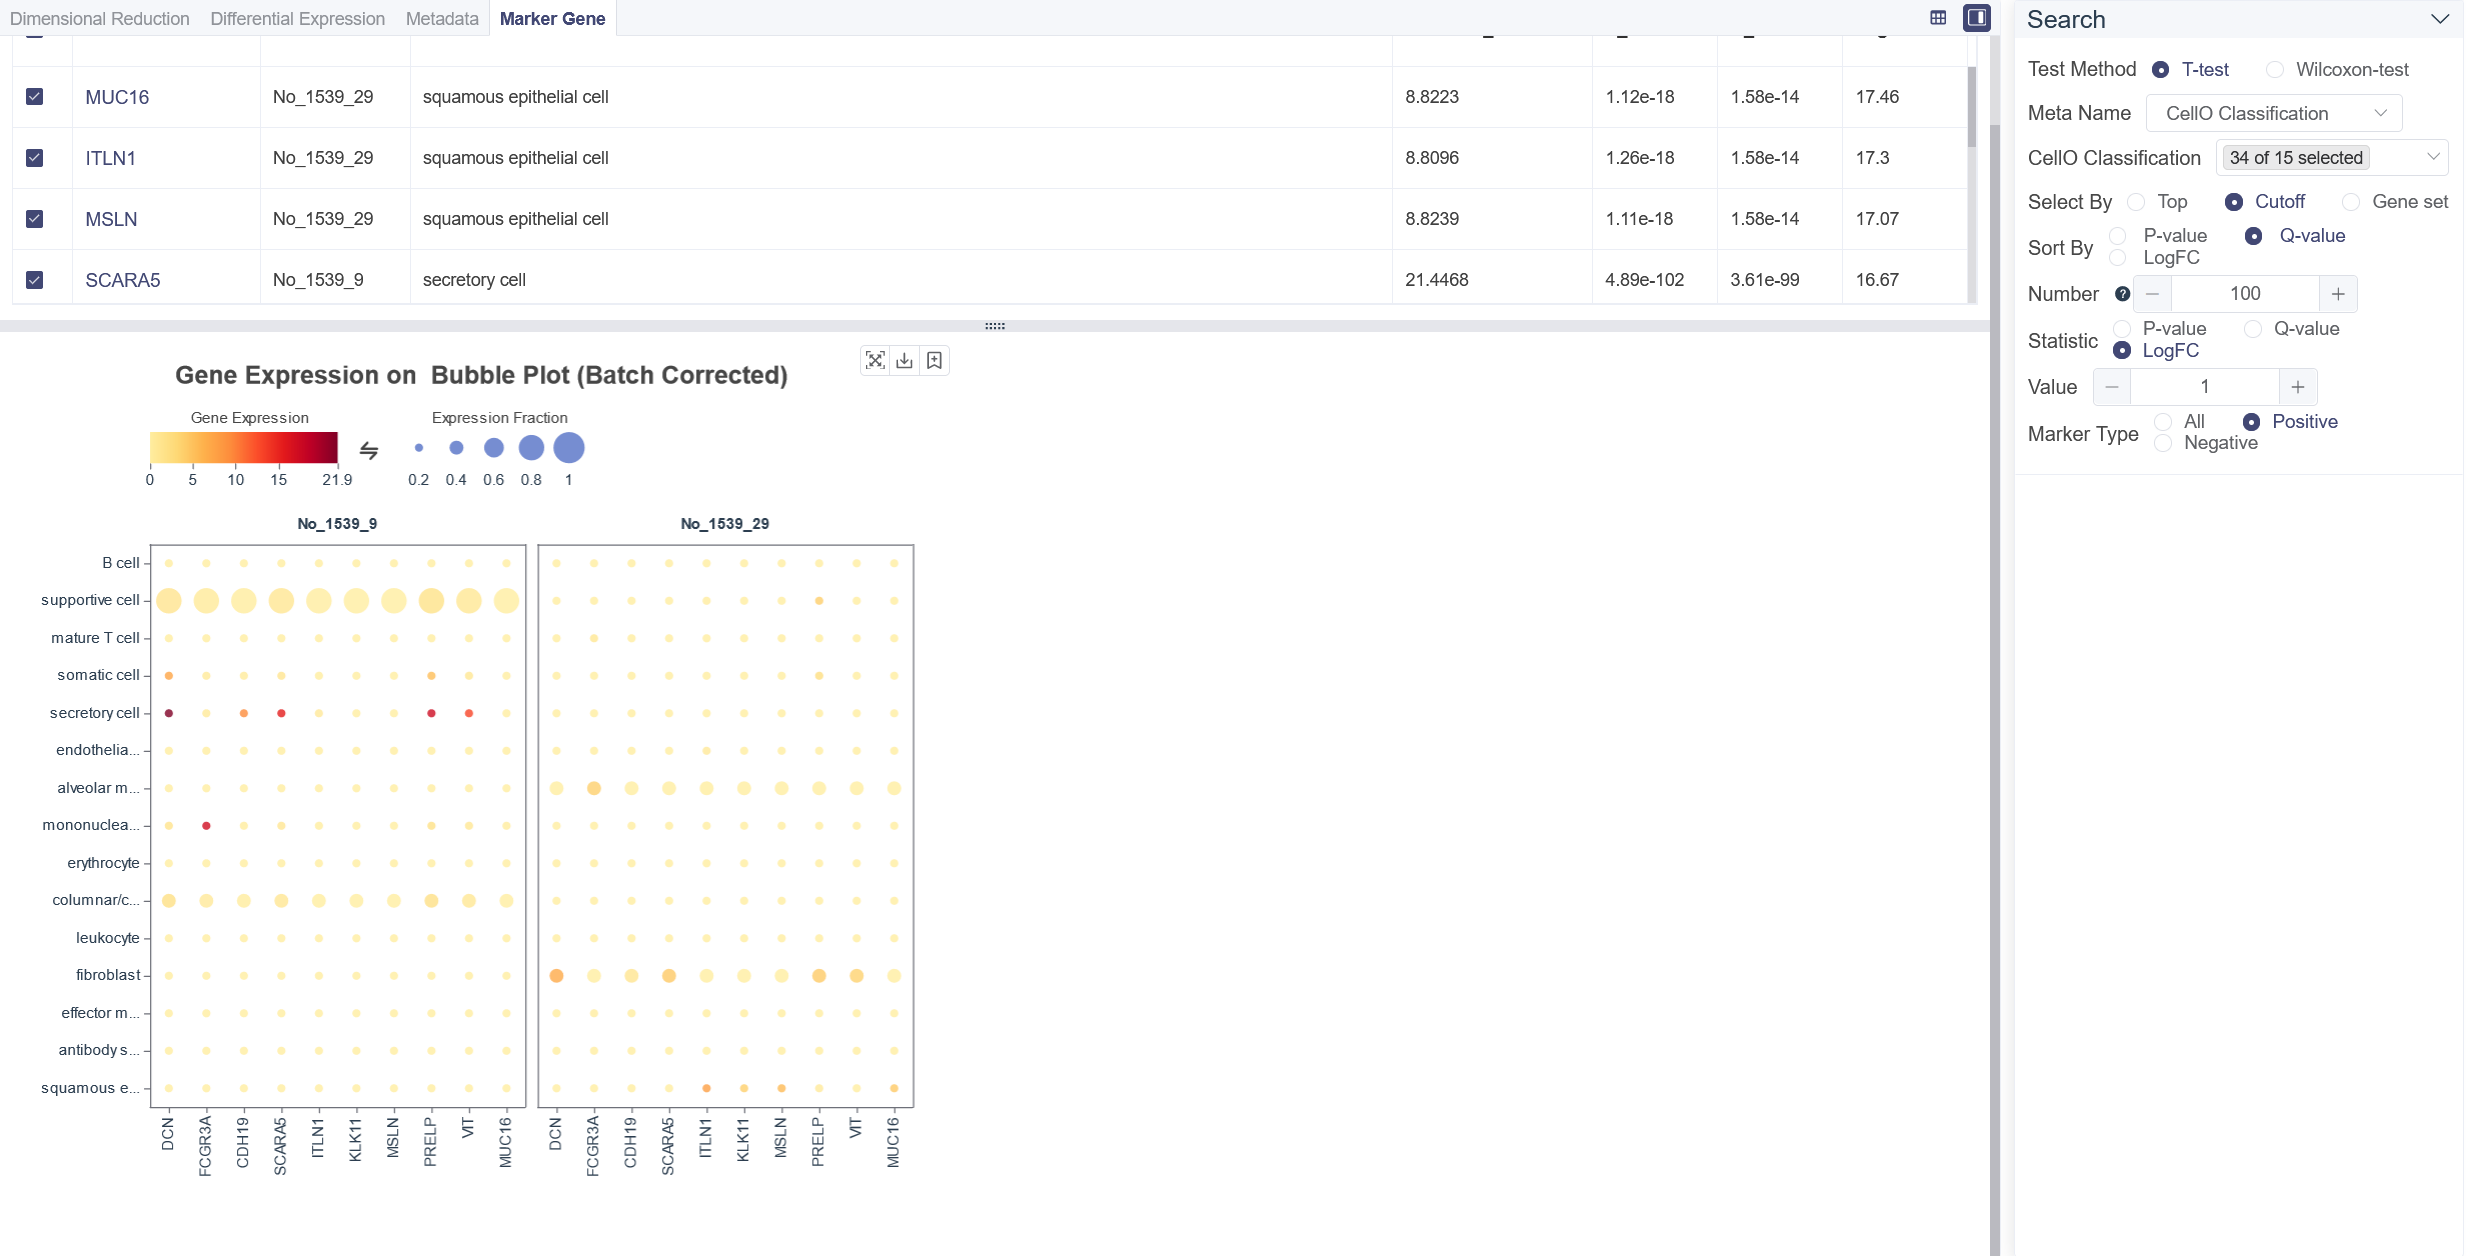Download the bubble plot image
Viewport: 2466px width, 1256px height.
pos(905,361)
